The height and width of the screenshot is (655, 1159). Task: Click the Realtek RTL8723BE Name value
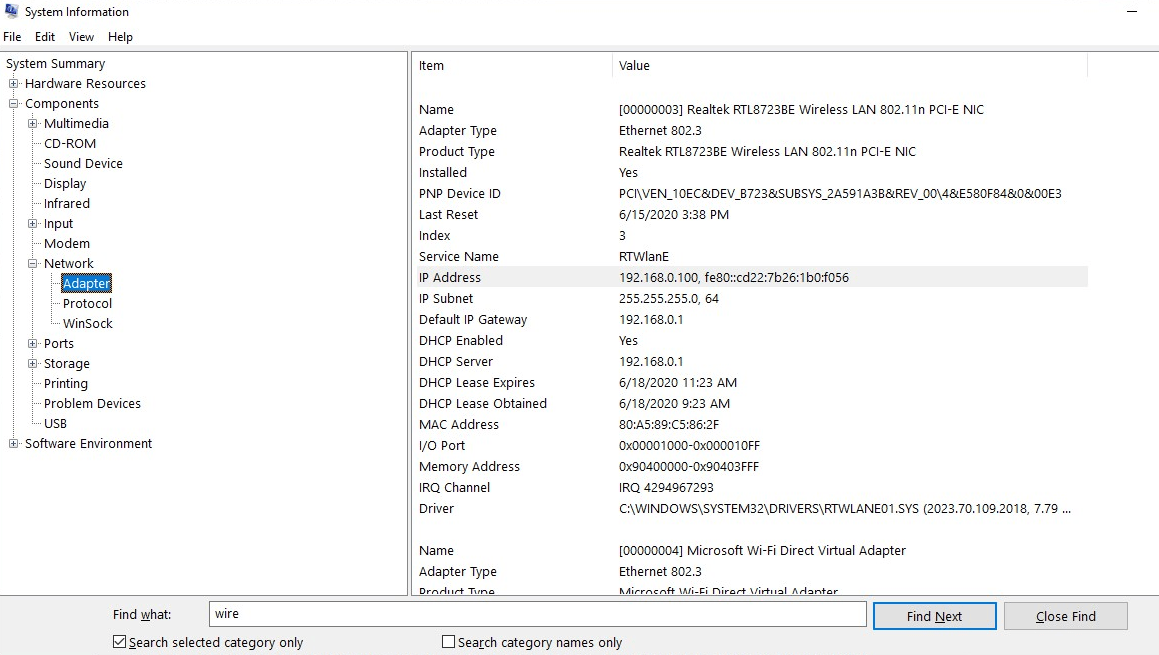[801, 109]
